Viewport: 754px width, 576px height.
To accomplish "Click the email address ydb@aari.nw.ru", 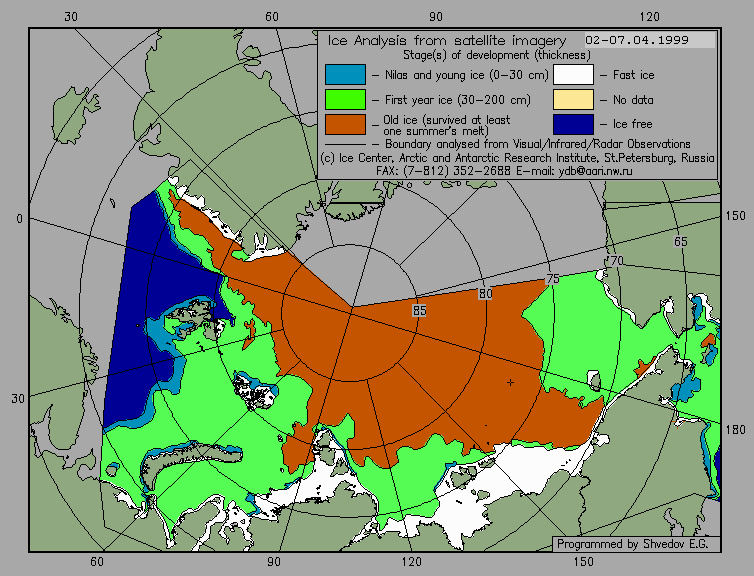I will [595, 171].
